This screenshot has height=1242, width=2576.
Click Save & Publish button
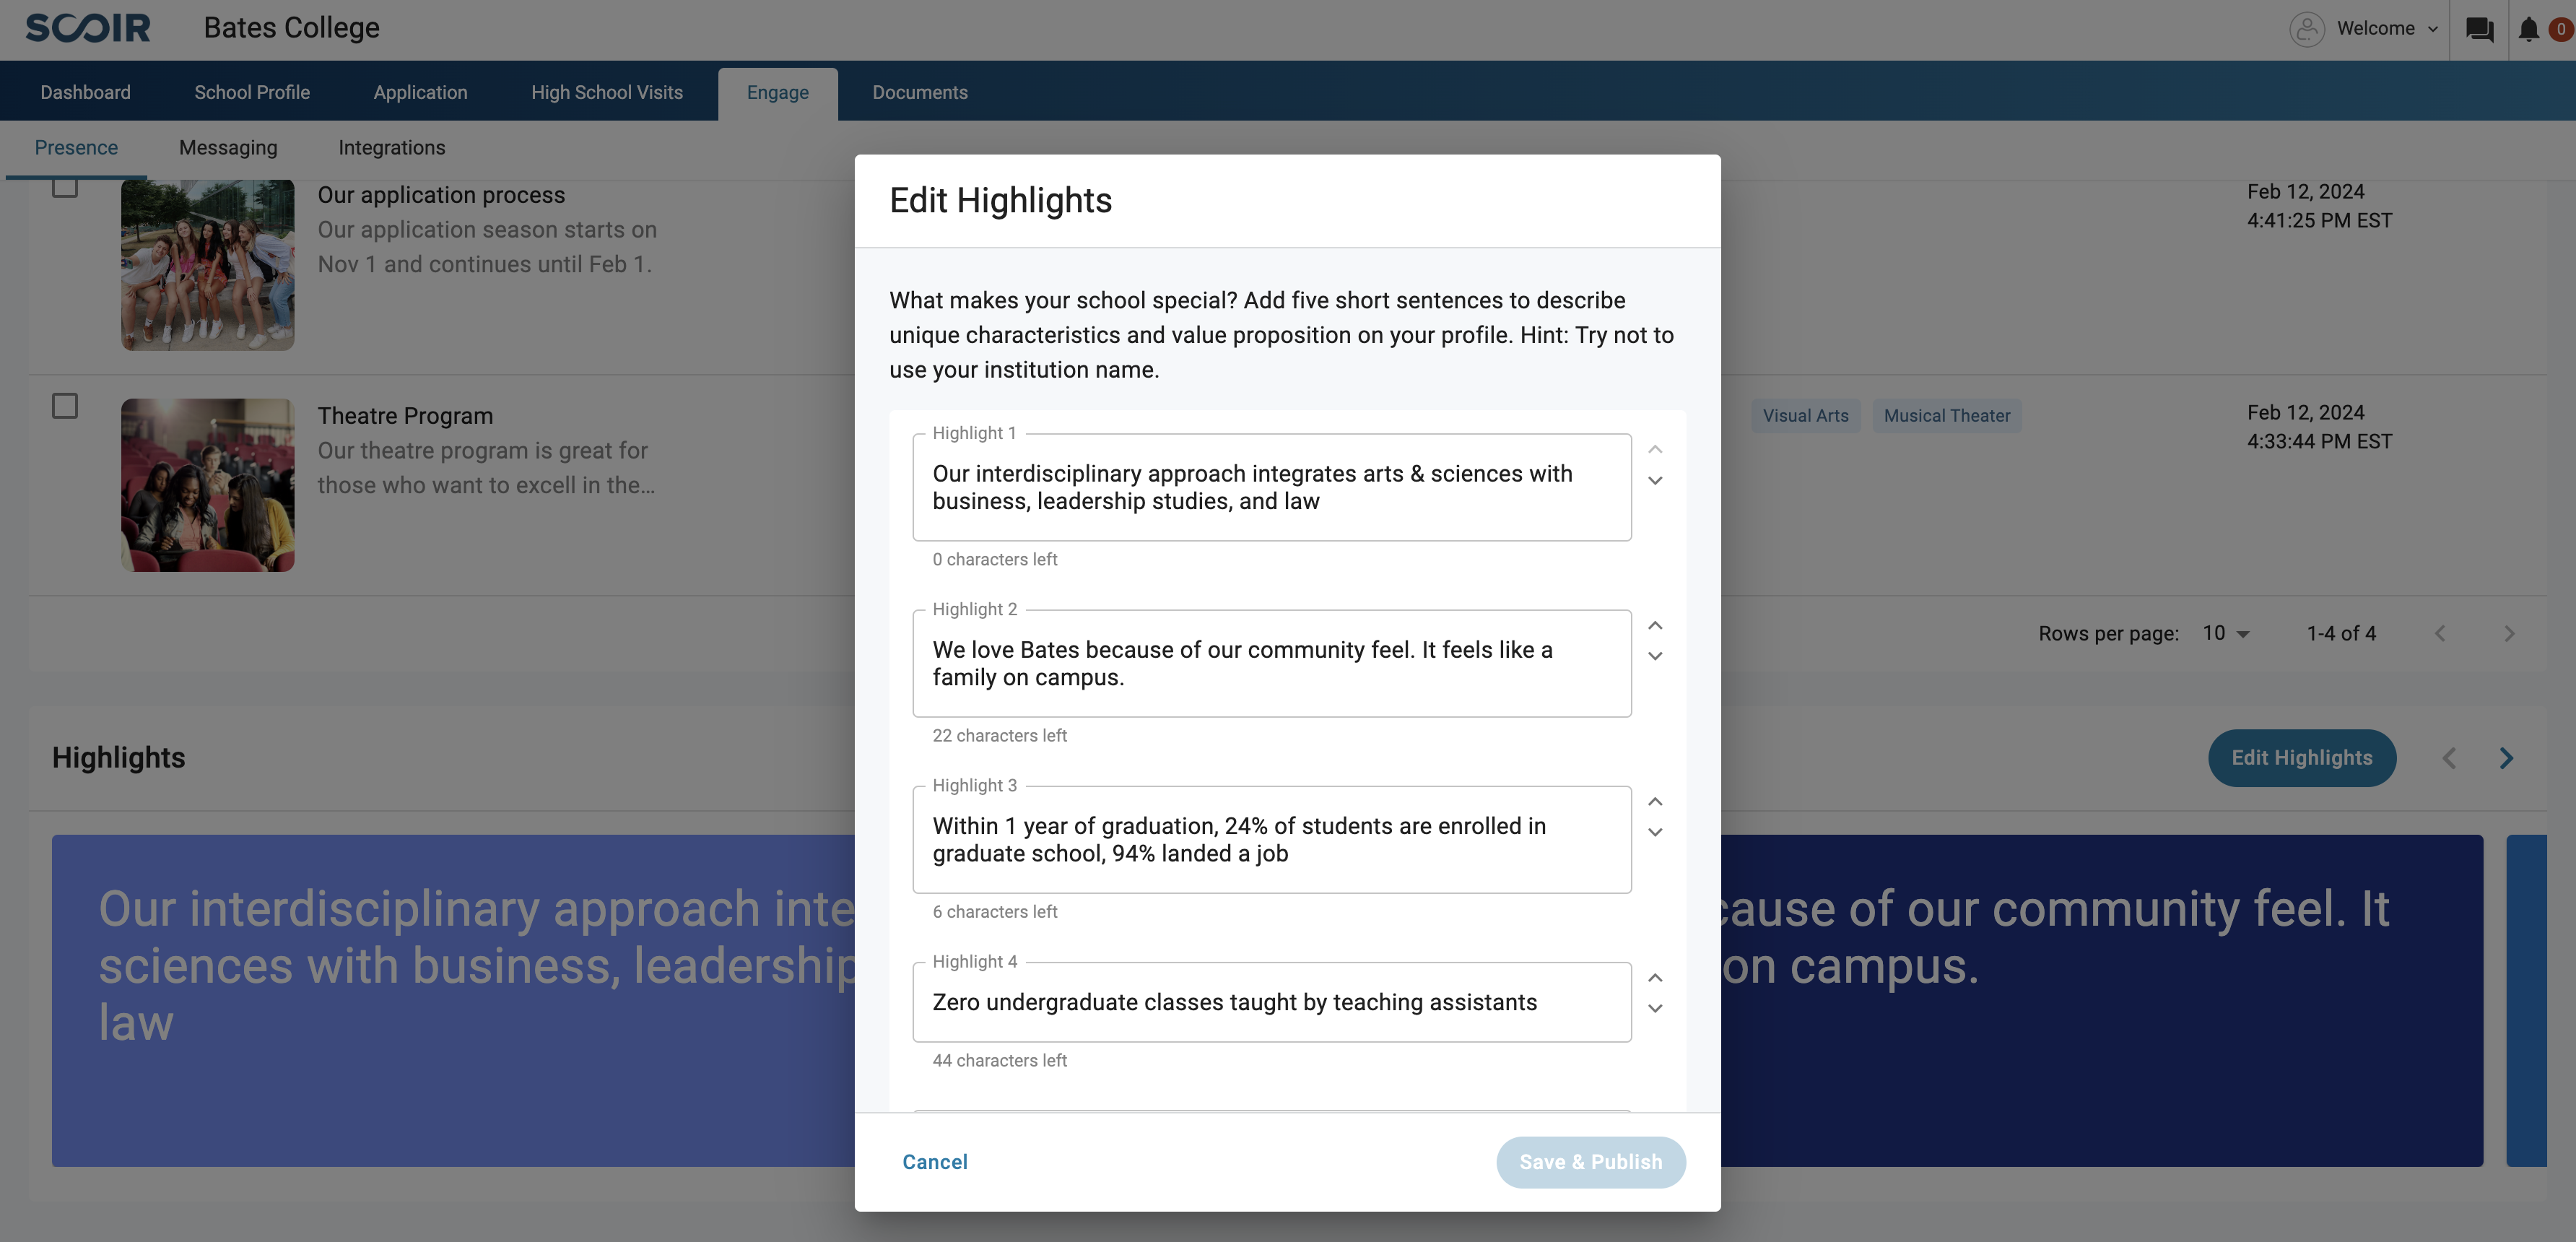click(1591, 1162)
